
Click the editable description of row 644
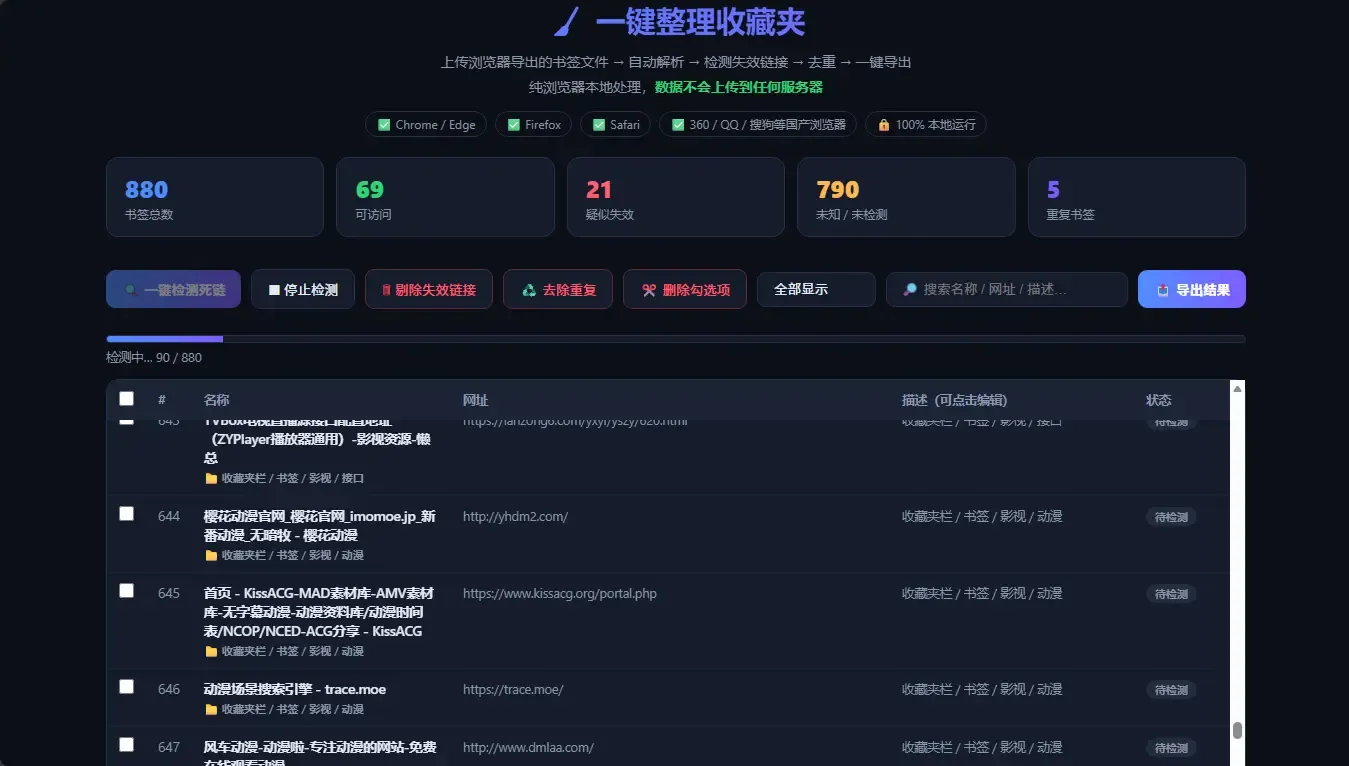982,517
